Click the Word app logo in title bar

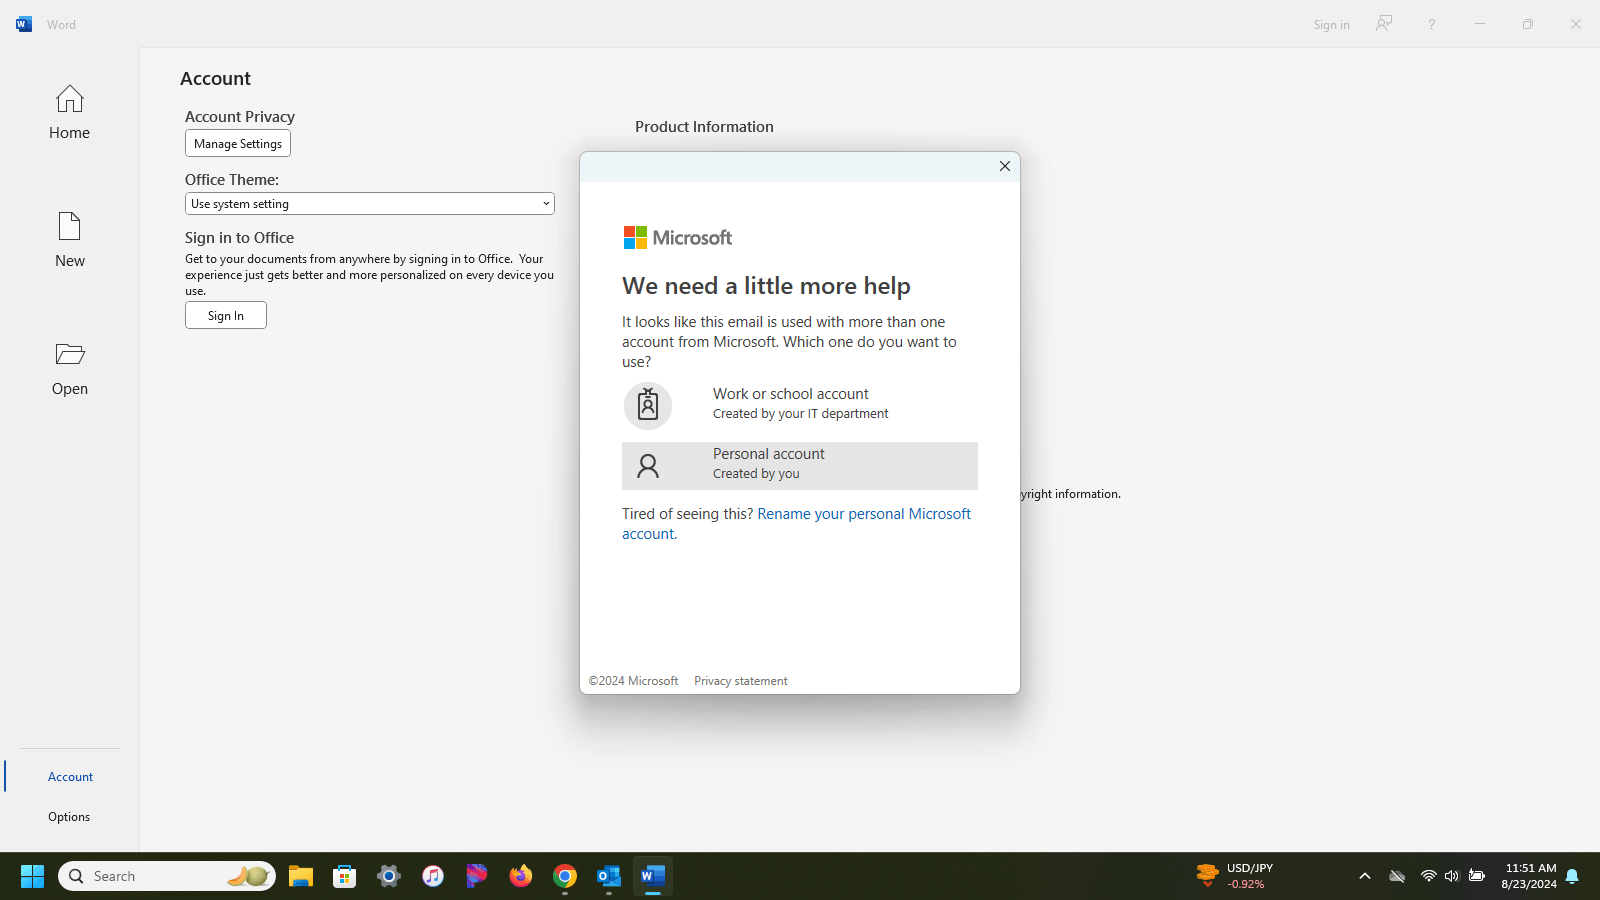(x=24, y=24)
